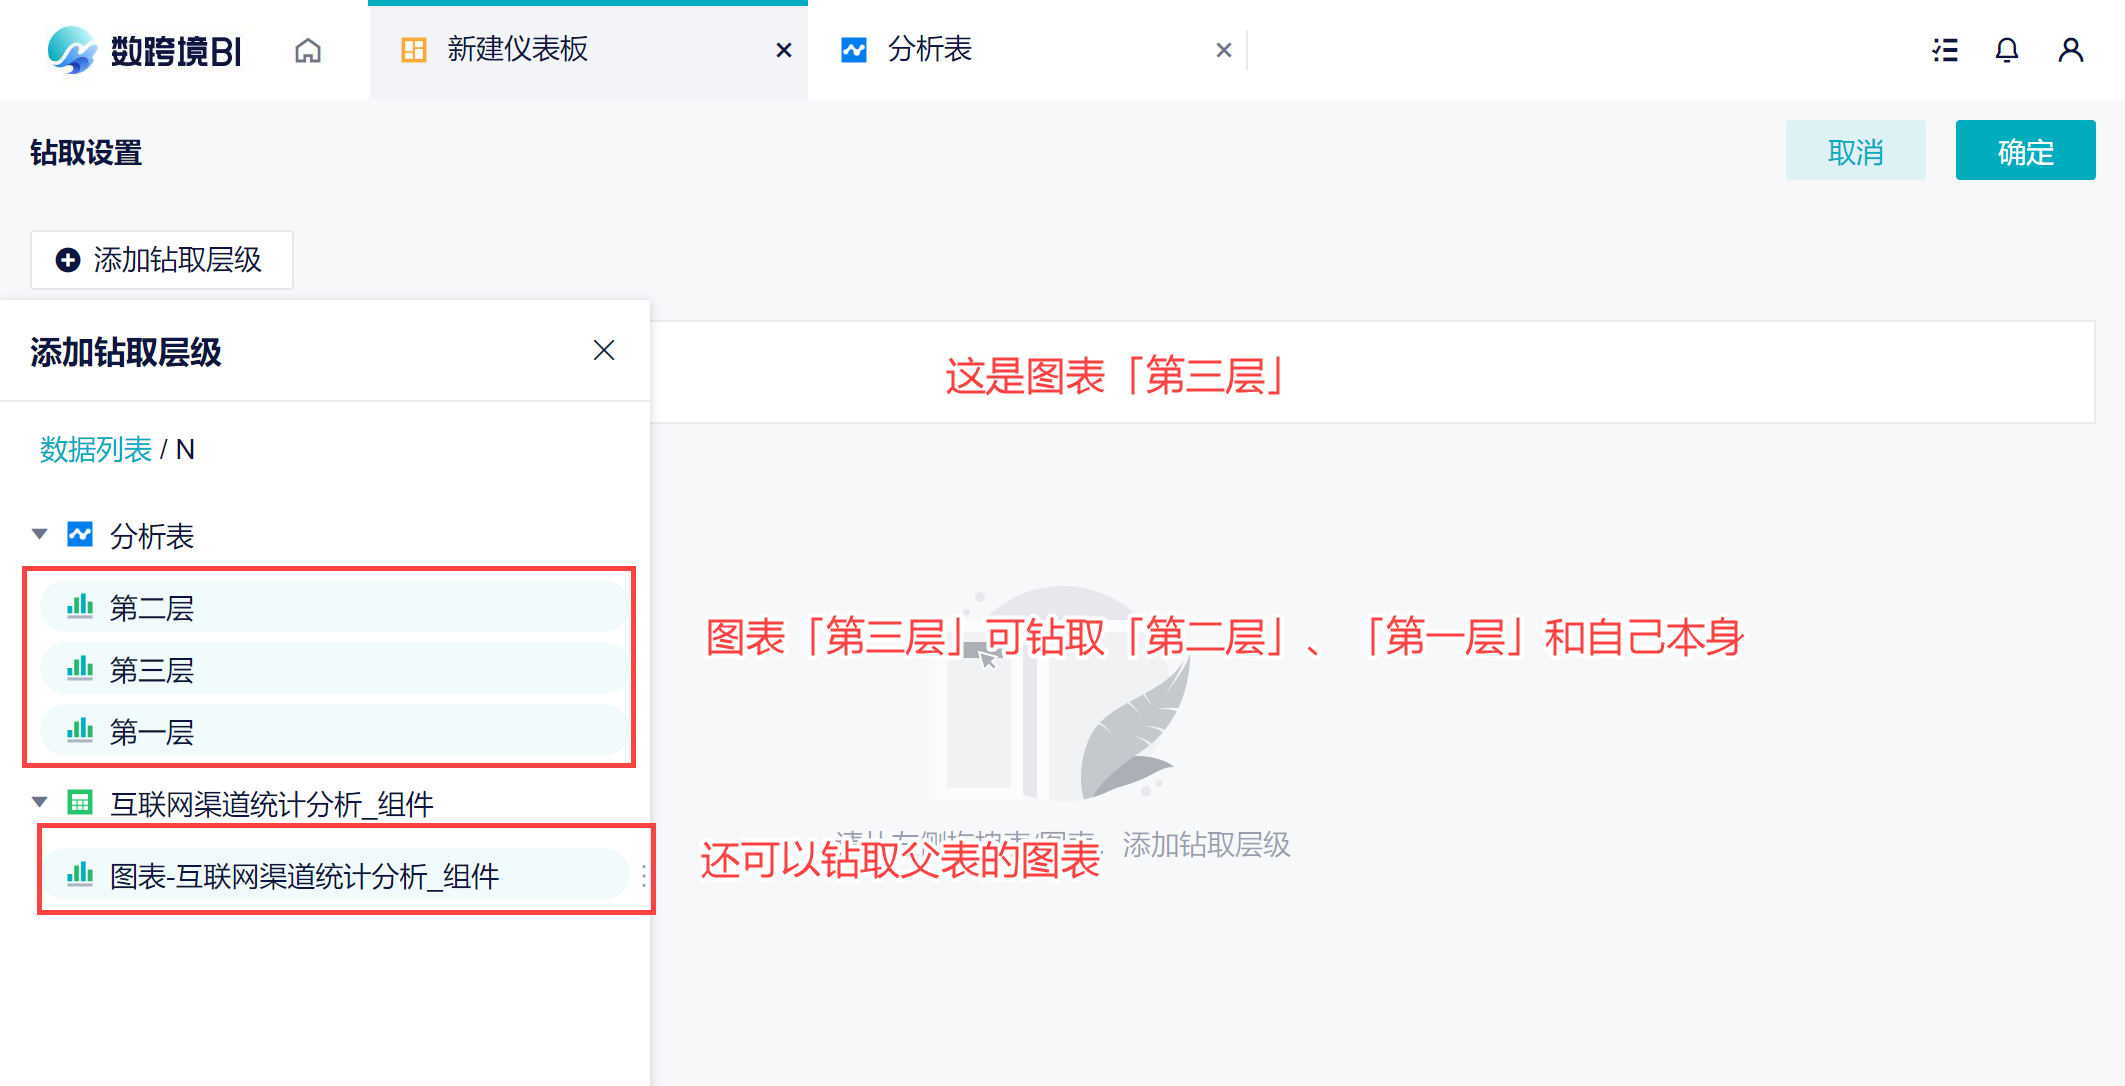
Task: Click the home icon in top bar
Action: pyautogui.click(x=308, y=50)
